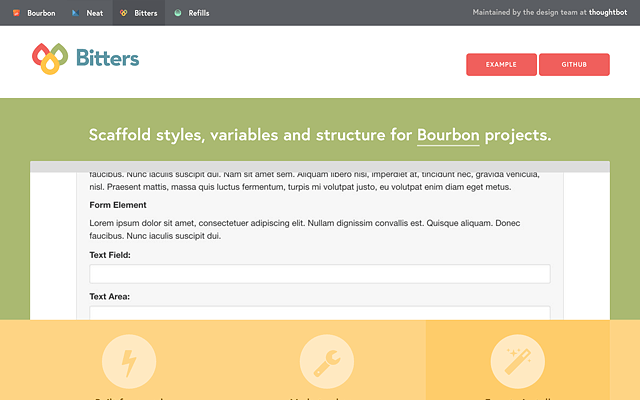
Task: Click the EXAMPLE button
Action: coord(501,64)
